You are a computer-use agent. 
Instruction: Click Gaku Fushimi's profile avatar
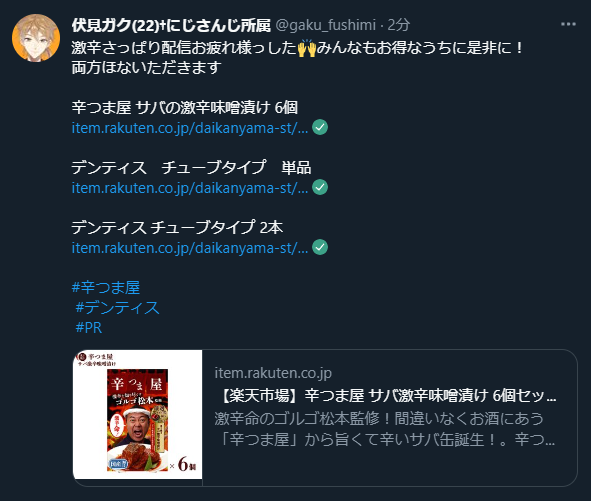click(36, 38)
